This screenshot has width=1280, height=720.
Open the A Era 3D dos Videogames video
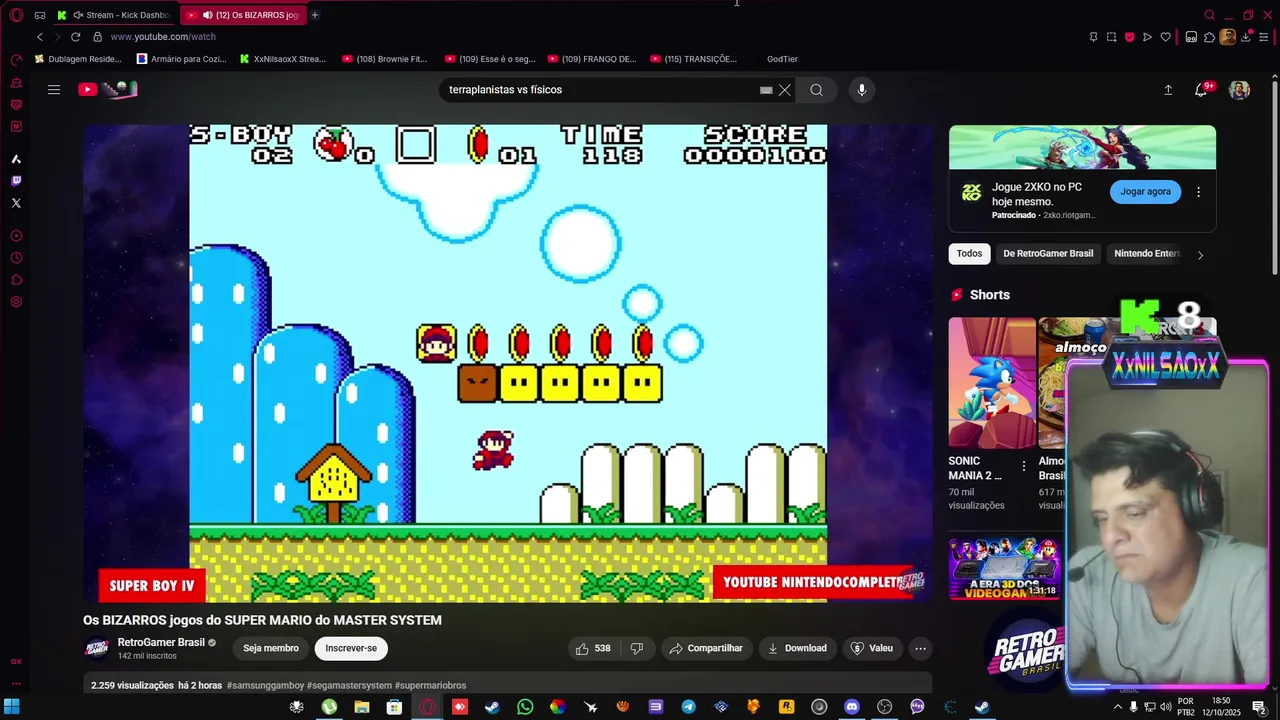coord(1004,569)
